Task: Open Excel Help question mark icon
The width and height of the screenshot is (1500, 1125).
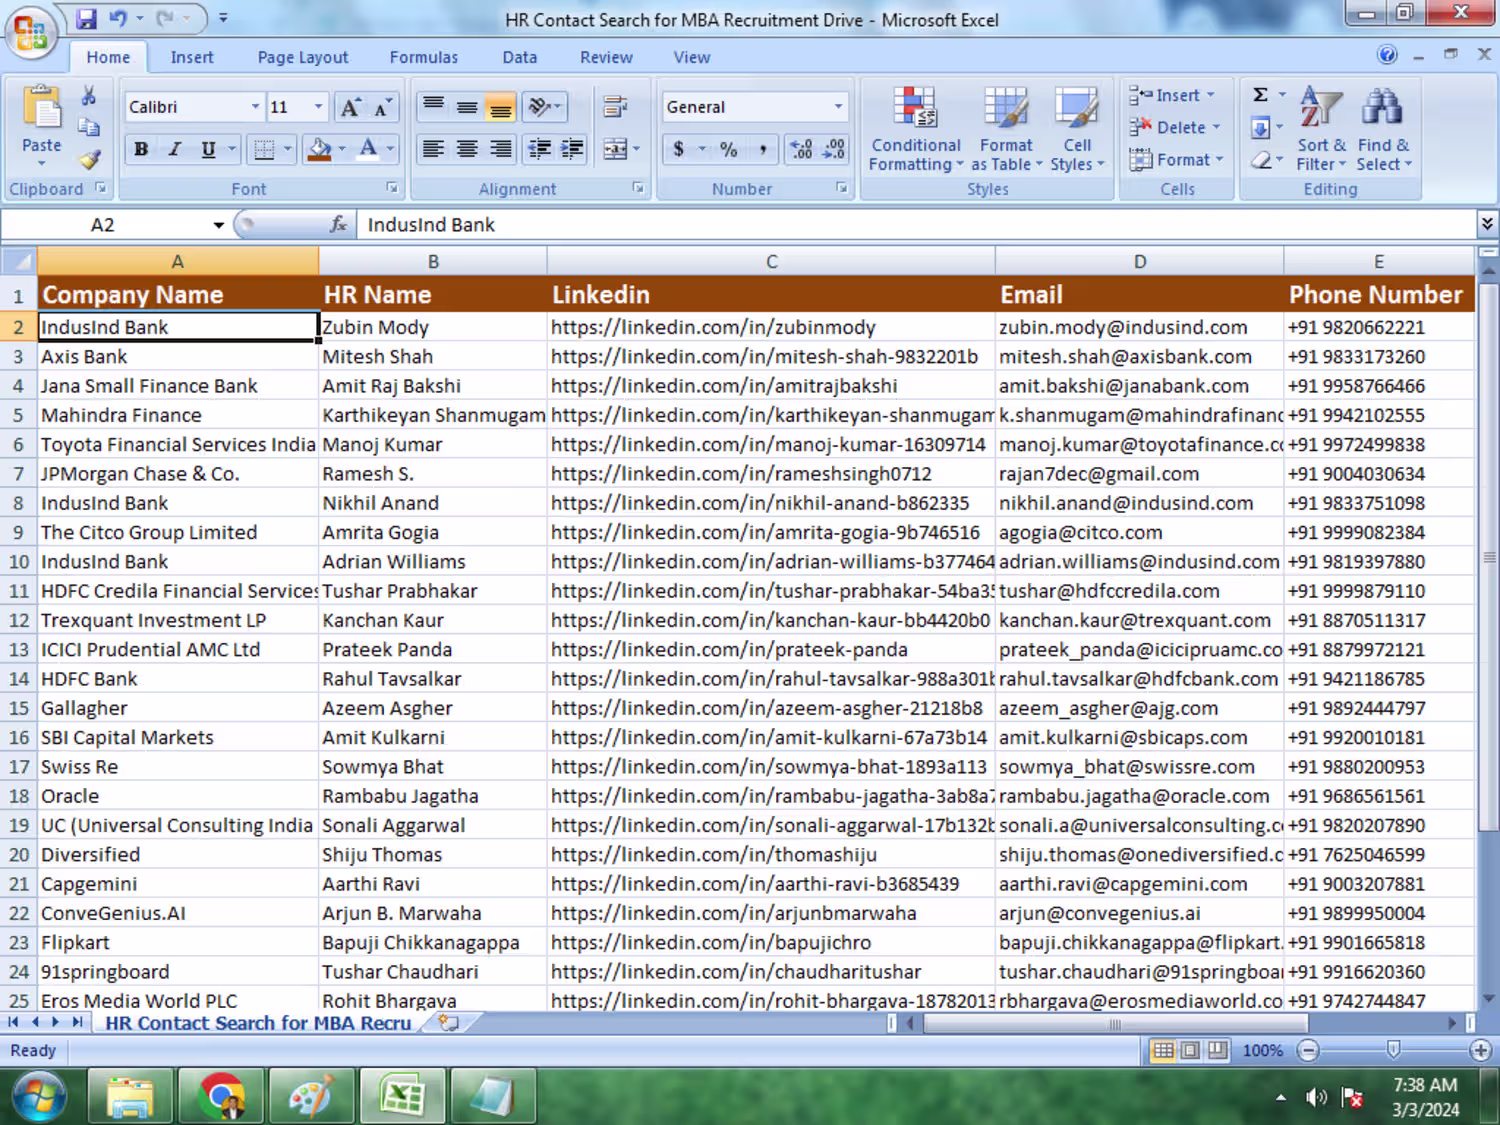Action: pos(1387,55)
